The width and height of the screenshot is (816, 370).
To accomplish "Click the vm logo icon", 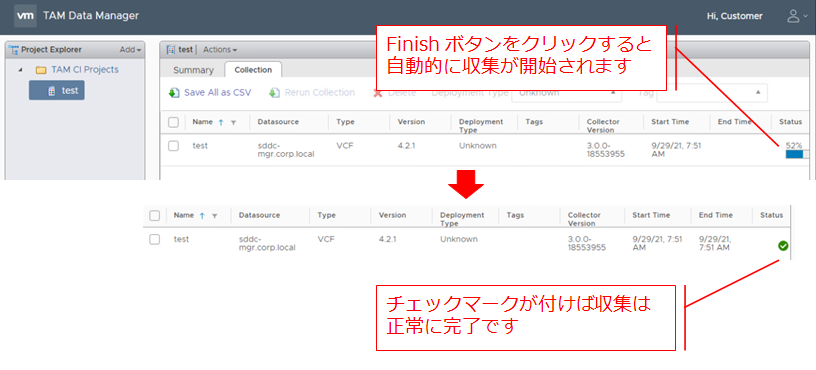I will coord(25,16).
